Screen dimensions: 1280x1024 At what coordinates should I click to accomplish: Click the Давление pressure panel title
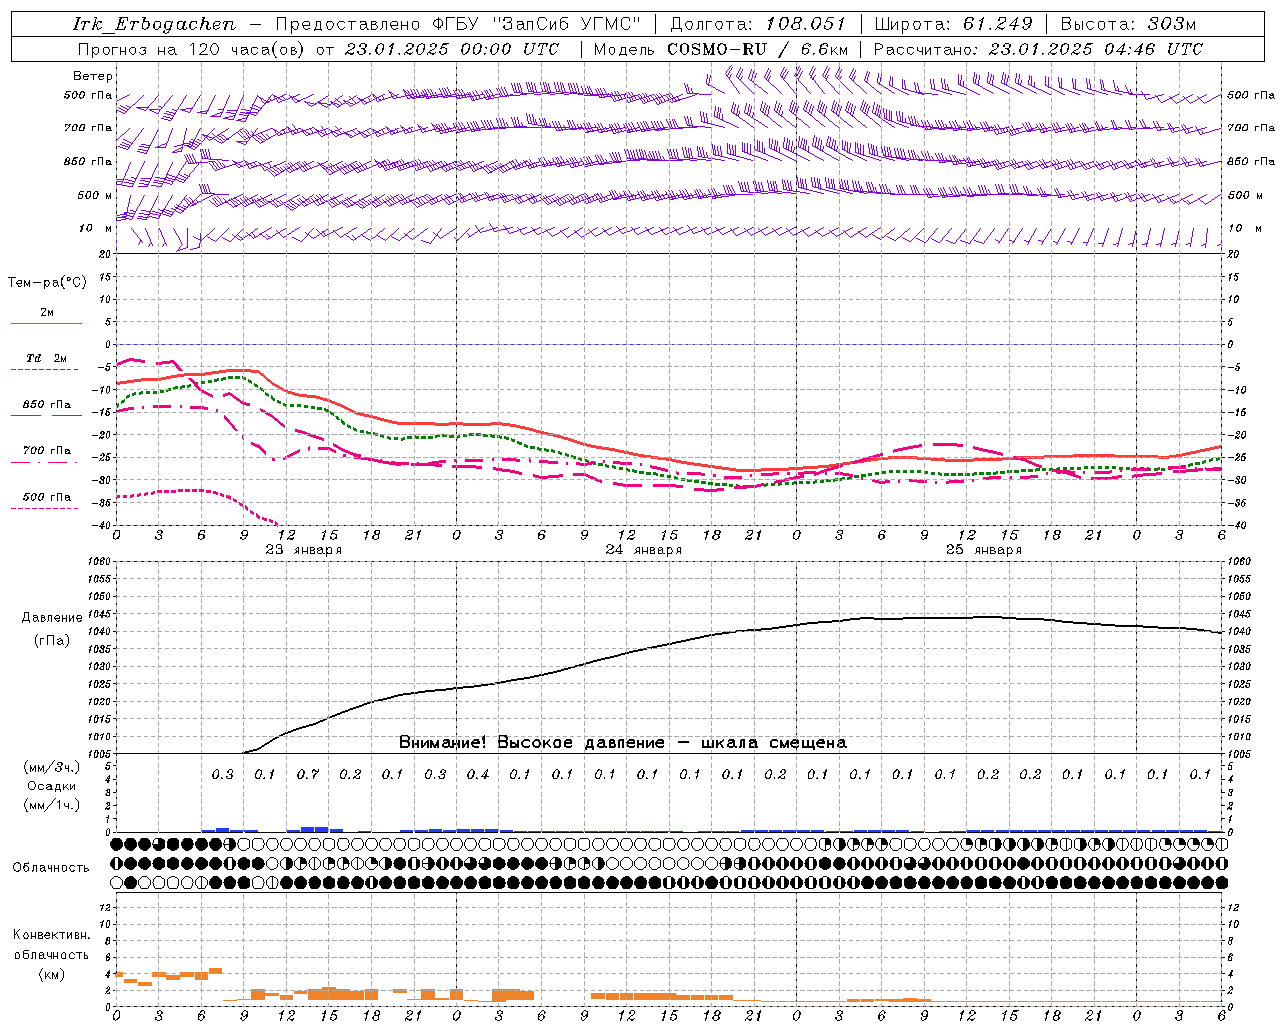pyautogui.click(x=52, y=618)
